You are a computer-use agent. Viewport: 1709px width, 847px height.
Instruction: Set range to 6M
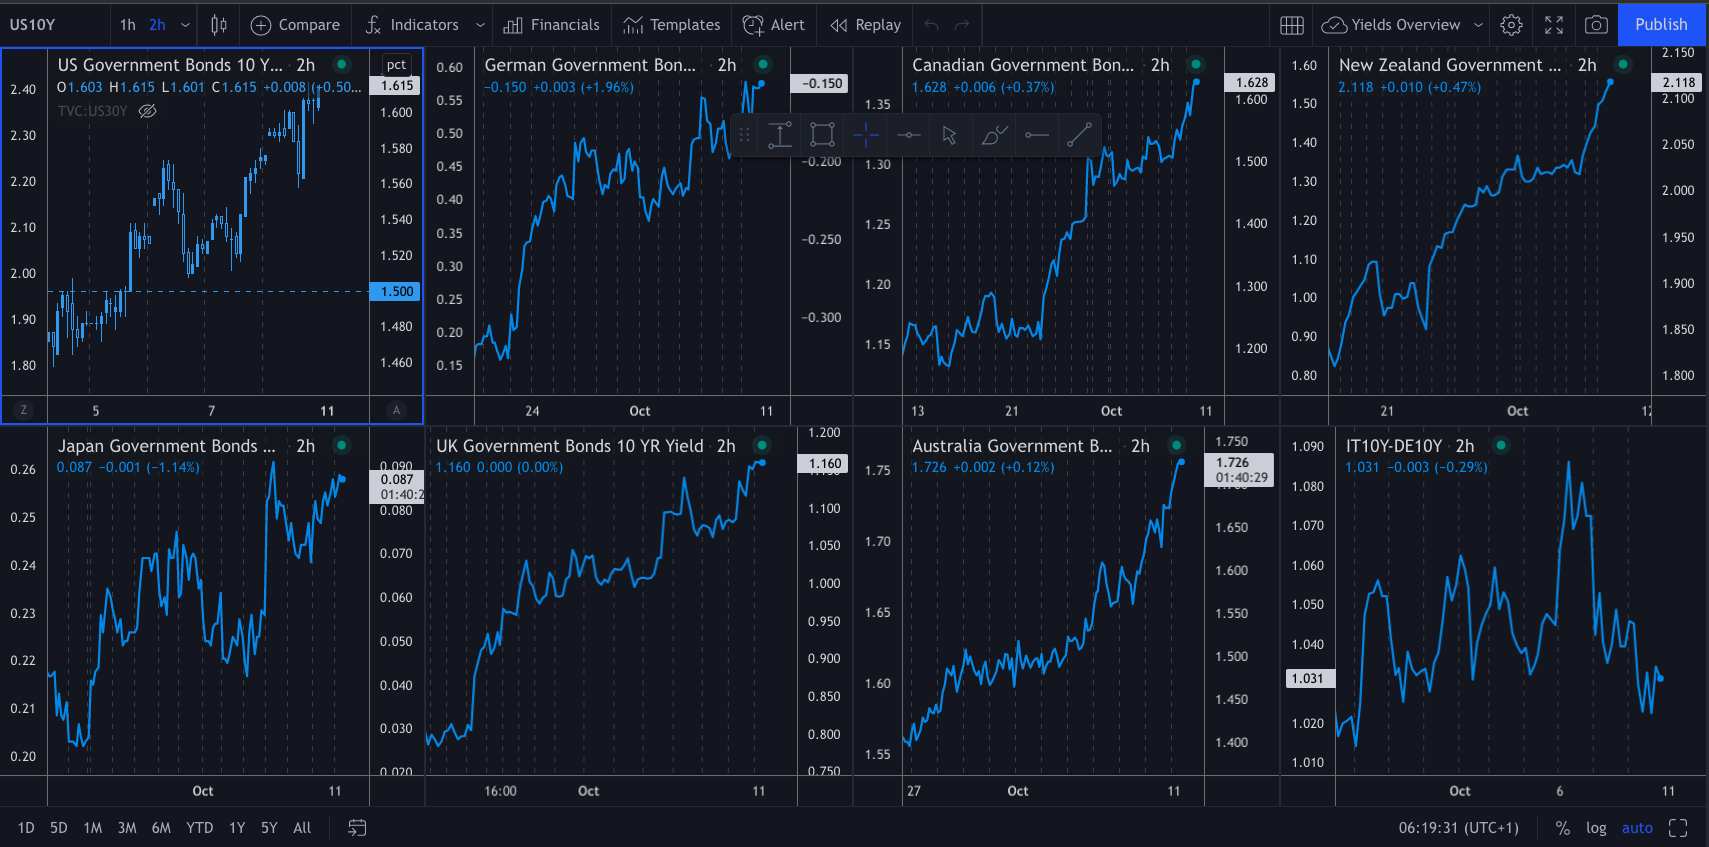[x=161, y=828]
